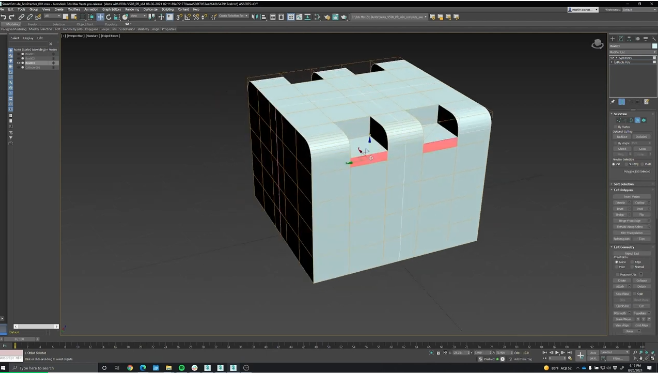Click the Undo arrow icon
The width and height of the screenshot is (659, 374).
pyautogui.click(x=3, y=17)
